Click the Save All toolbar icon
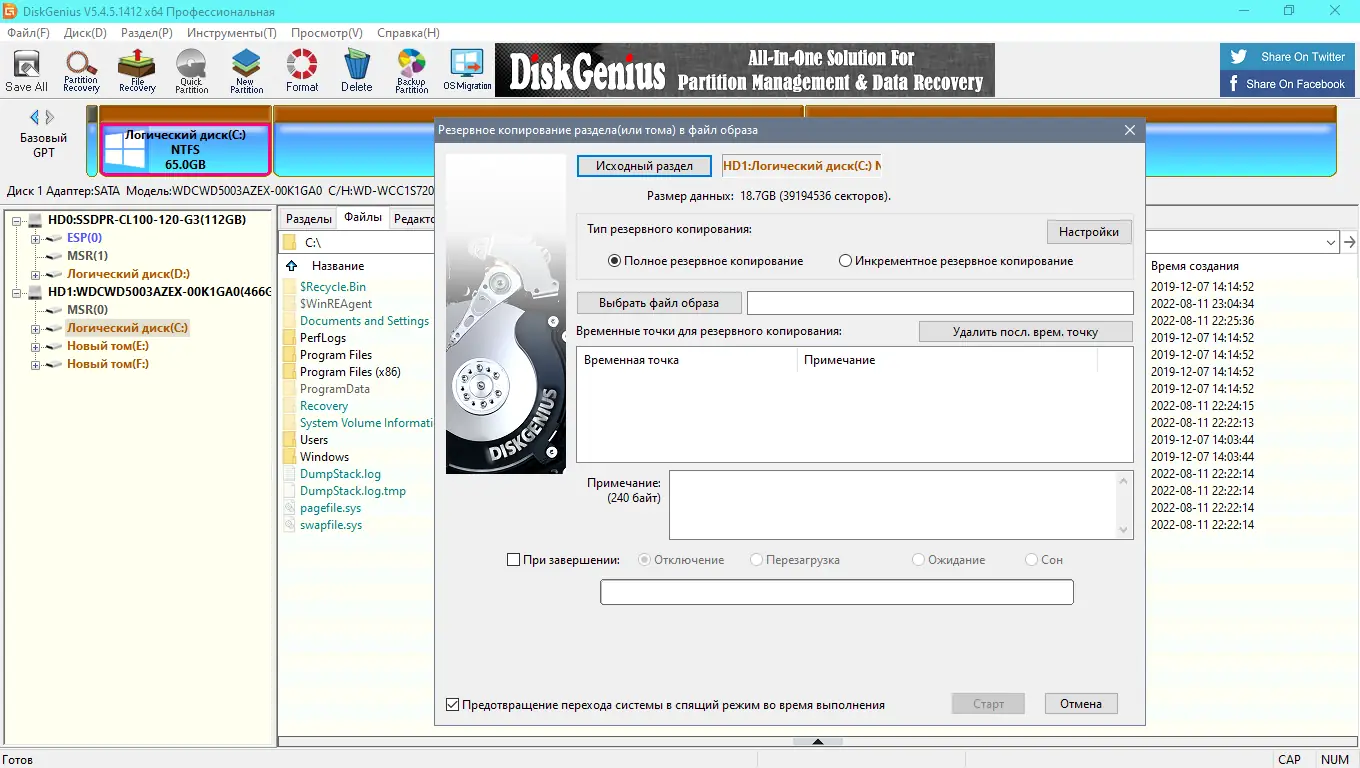Screen dimensions: 1360x768 coord(26,71)
